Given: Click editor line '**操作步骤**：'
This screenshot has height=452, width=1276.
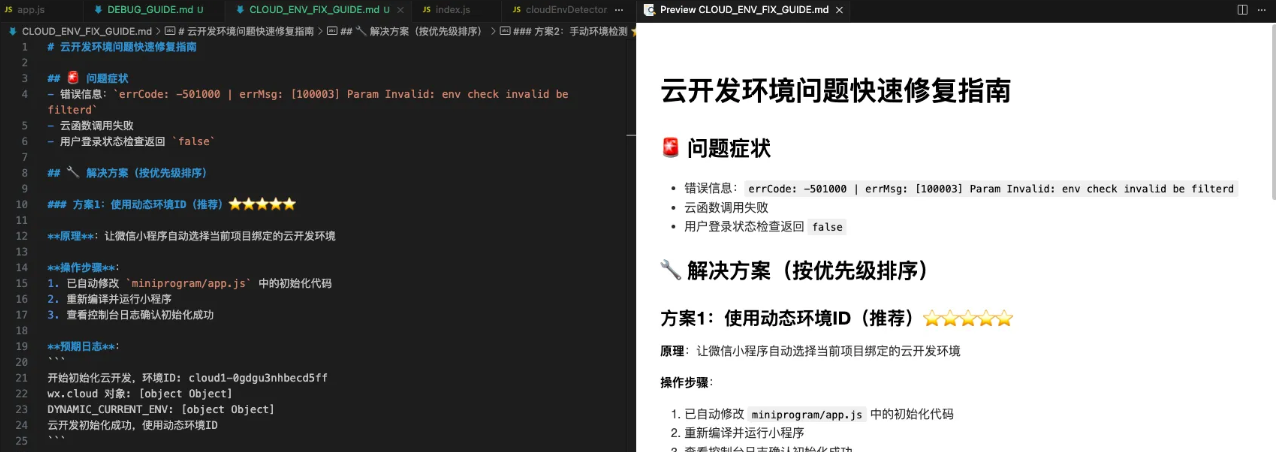Looking at the screenshot, I should [83, 268].
